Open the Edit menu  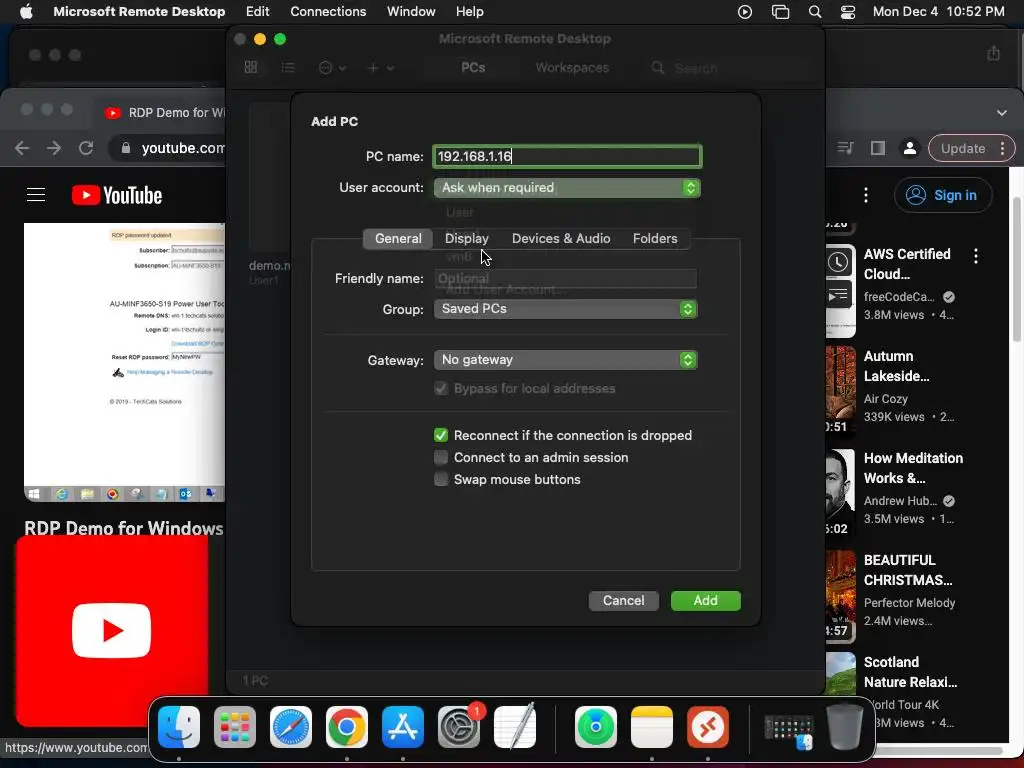[257, 12]
